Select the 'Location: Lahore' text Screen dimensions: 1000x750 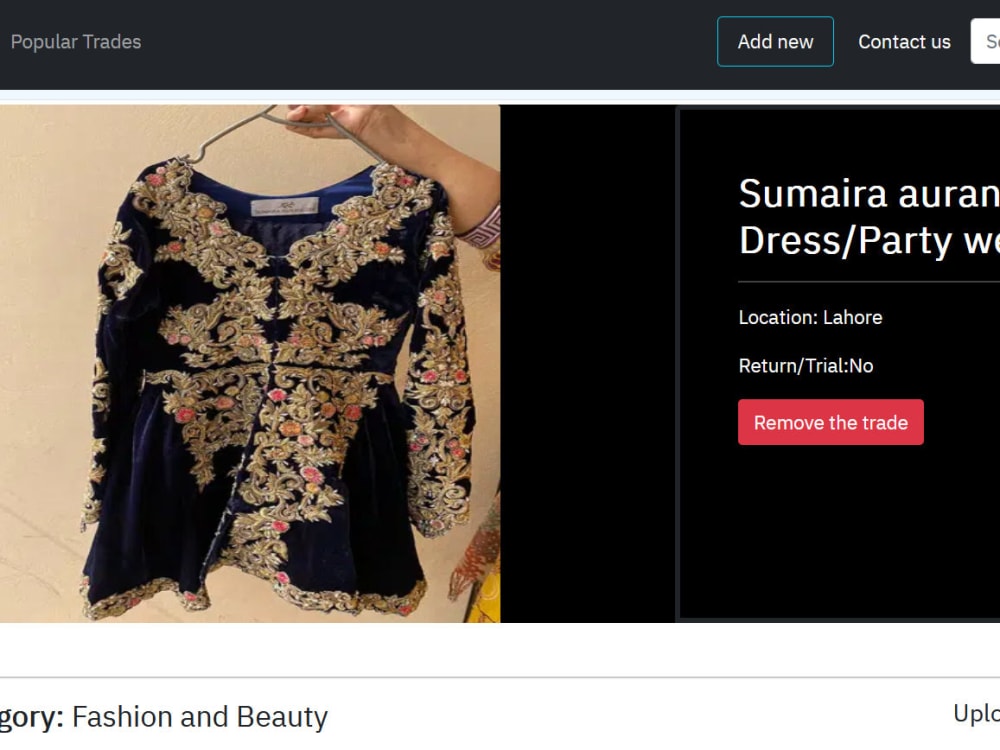pyautogui.click(x=810, y=318)
